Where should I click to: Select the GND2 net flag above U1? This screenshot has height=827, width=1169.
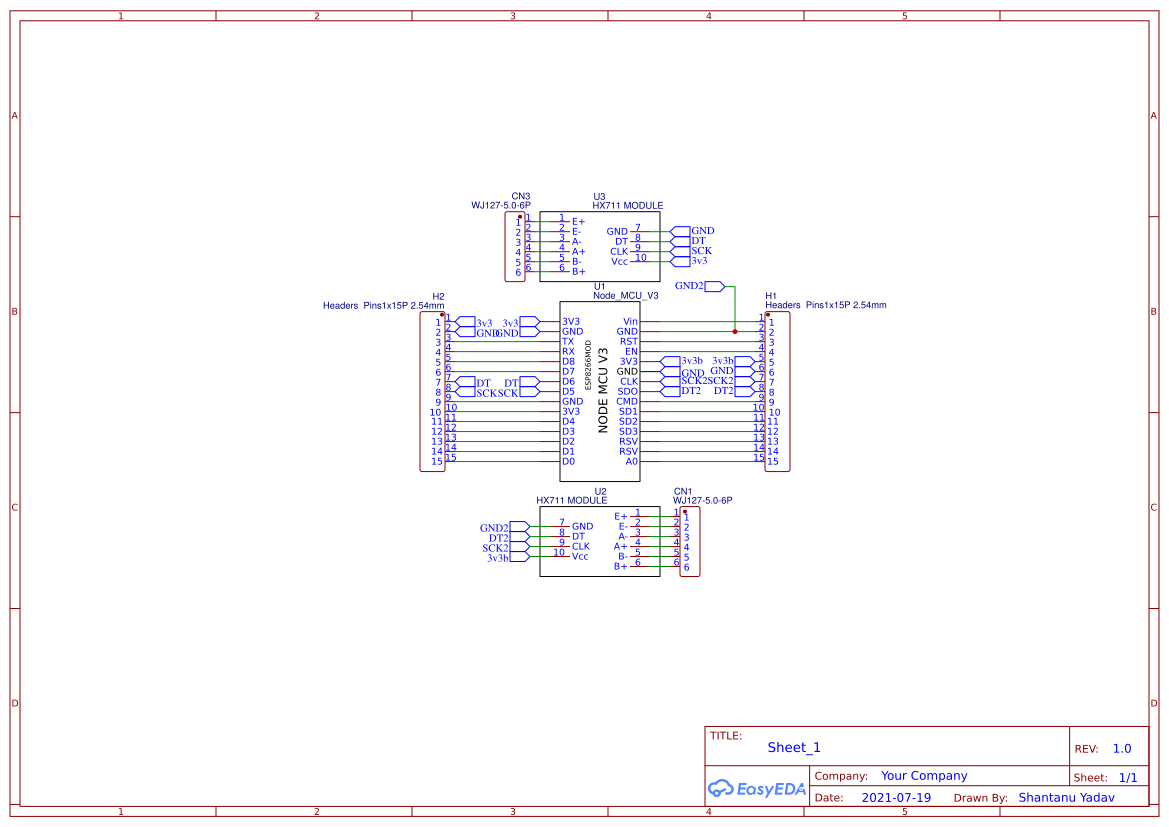tap(690, 286)
